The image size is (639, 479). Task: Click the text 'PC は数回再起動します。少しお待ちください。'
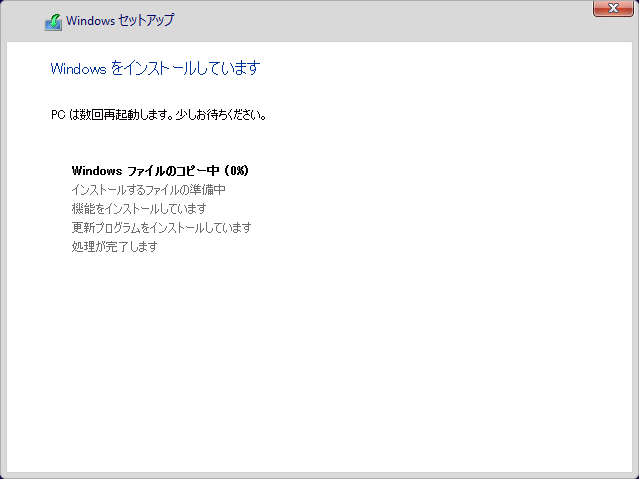pyautogui.click(x=159, y=115)
